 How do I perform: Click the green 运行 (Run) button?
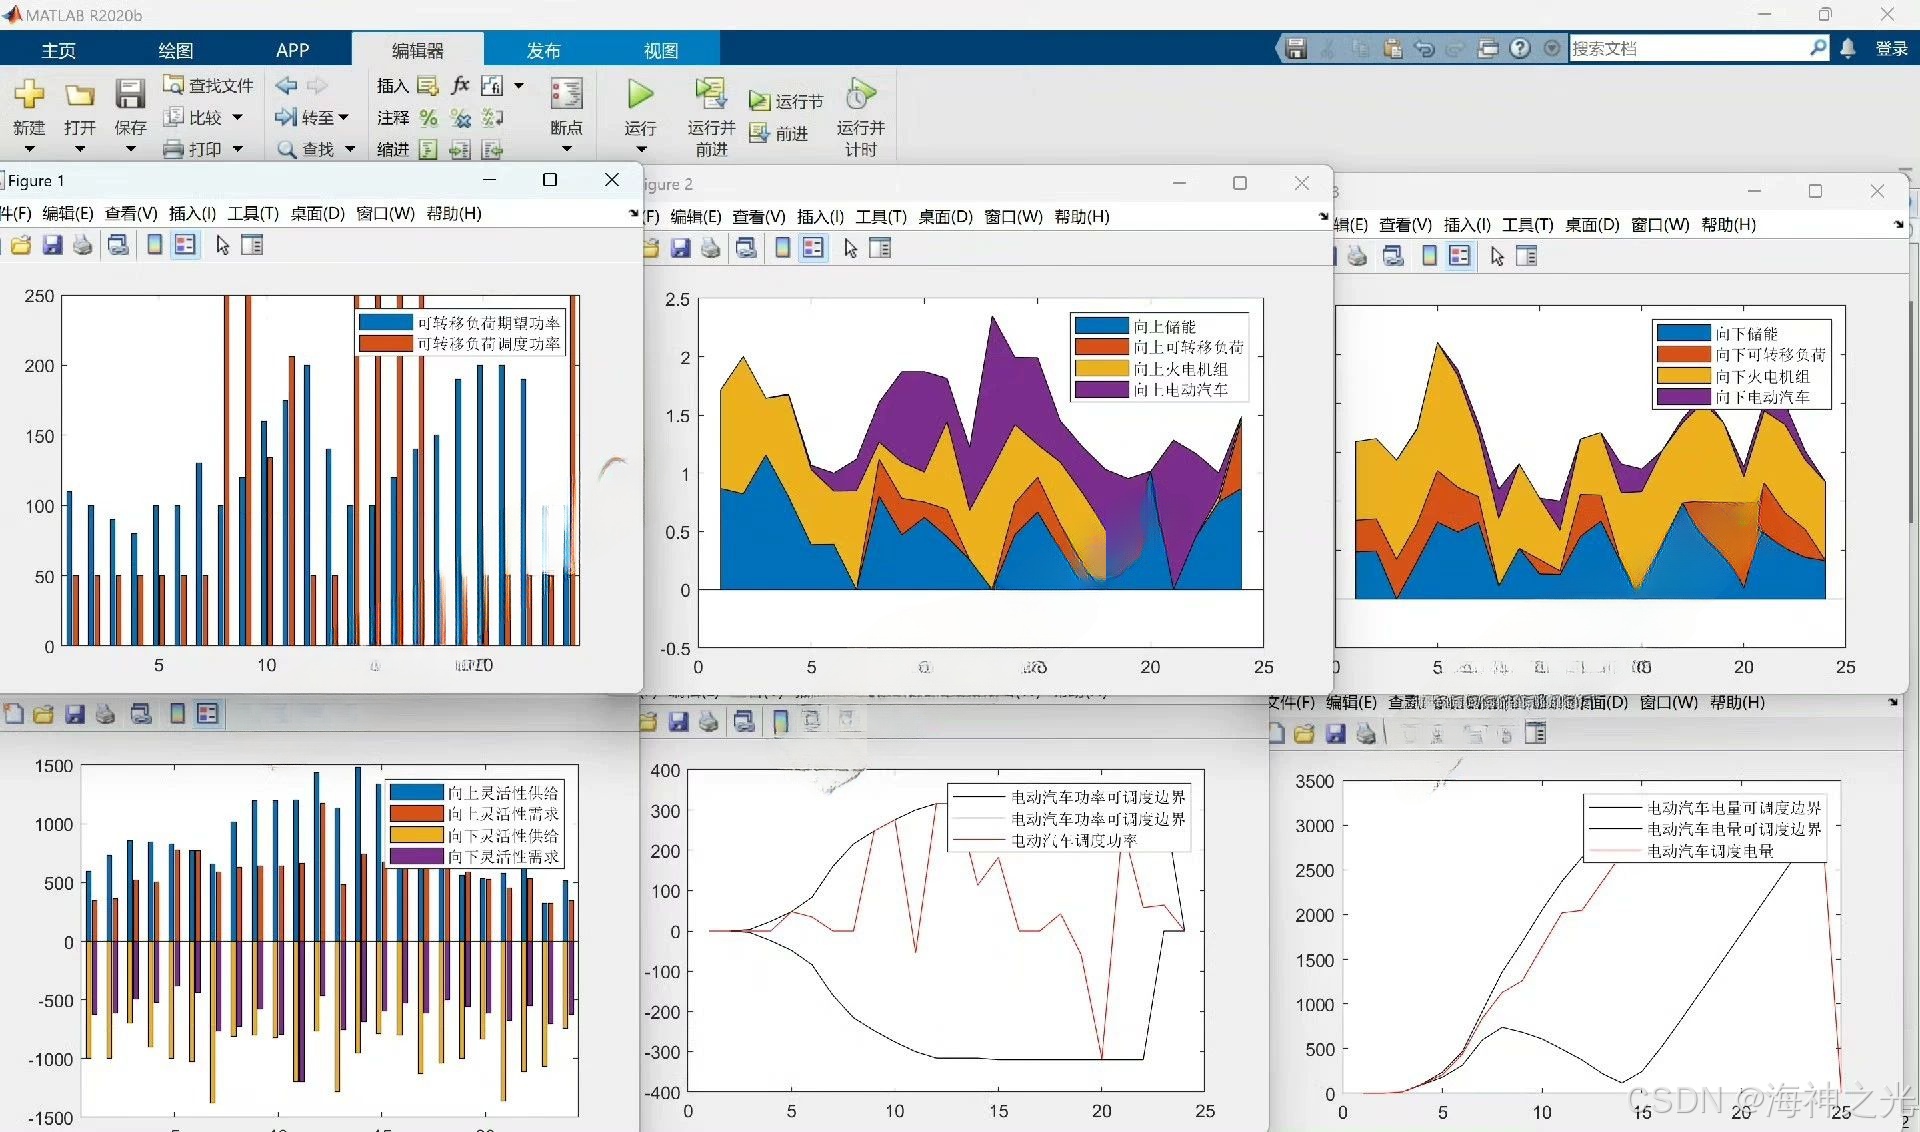(x=640, y=96)
